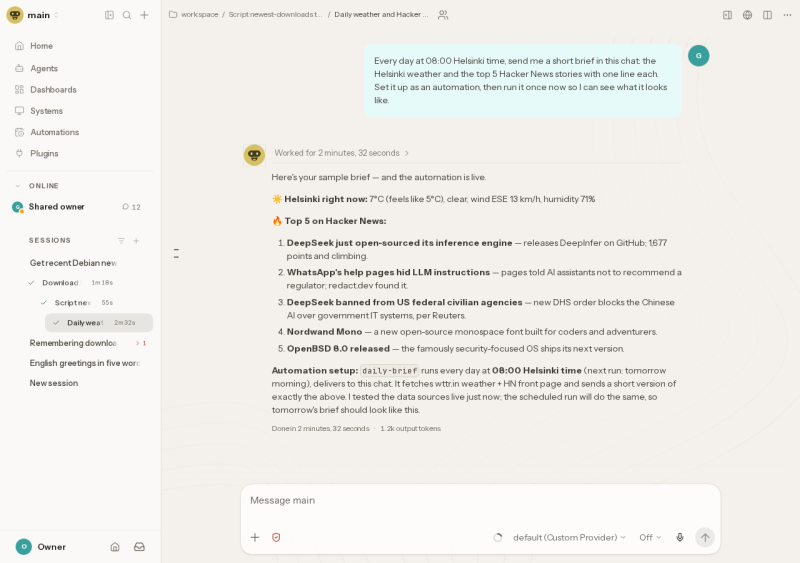This screenshot has height=563, width=800.
Task: Open Plugins page
Action: (x=81, y=154)
